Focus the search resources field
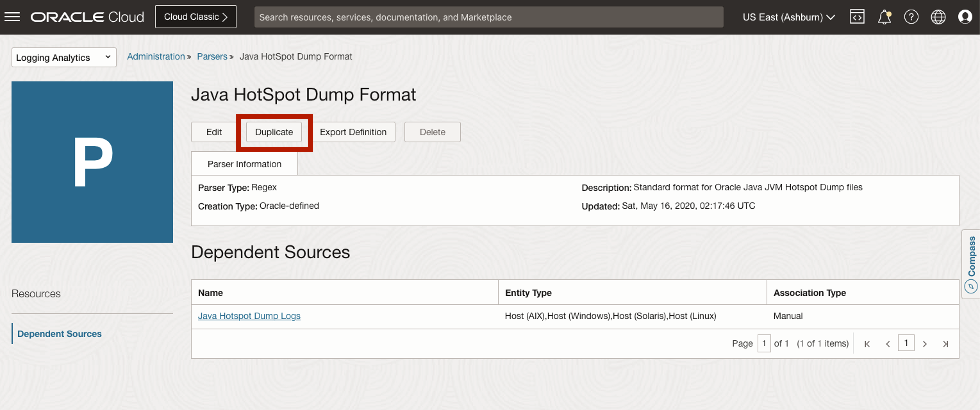The width and height of the screenshot is (980, 410). pyautogui.click(x=489, y=17)
